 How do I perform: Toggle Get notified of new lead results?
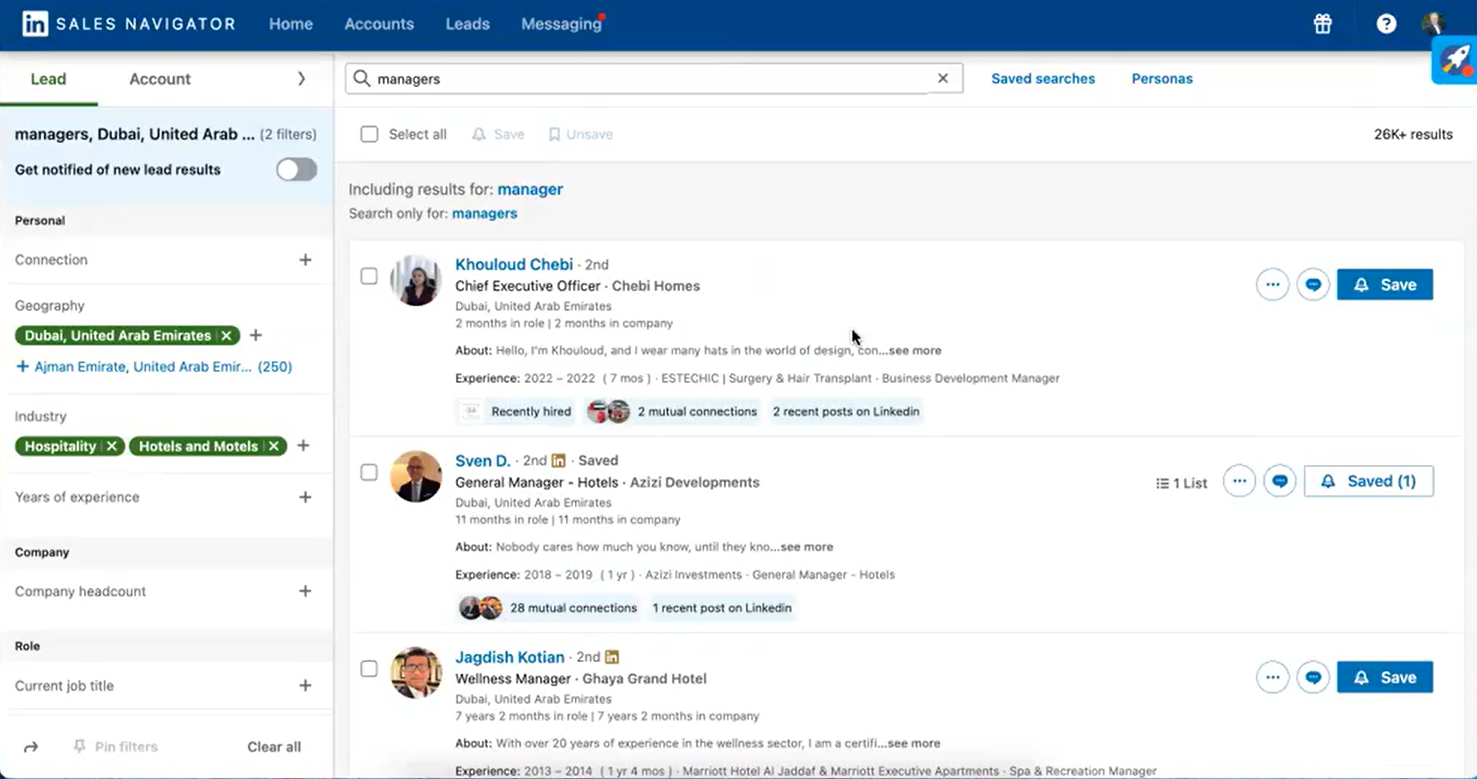(297, 170)
